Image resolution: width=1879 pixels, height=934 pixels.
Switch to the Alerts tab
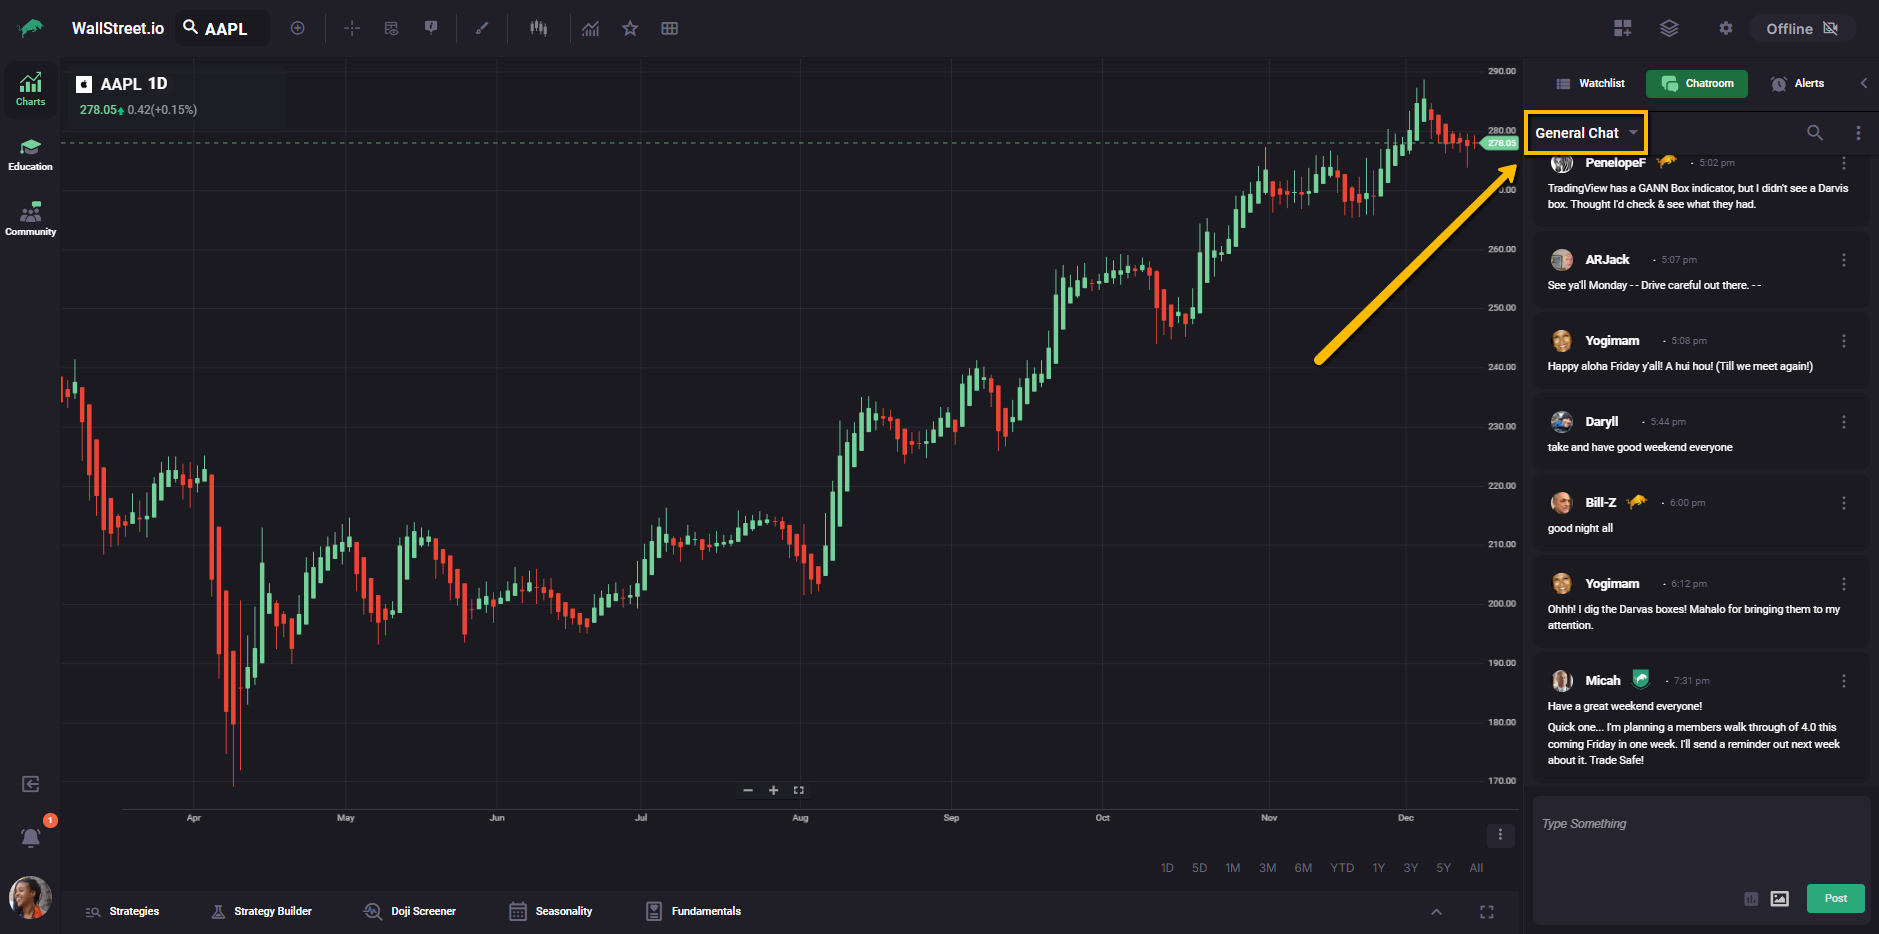click(1797, 83)
